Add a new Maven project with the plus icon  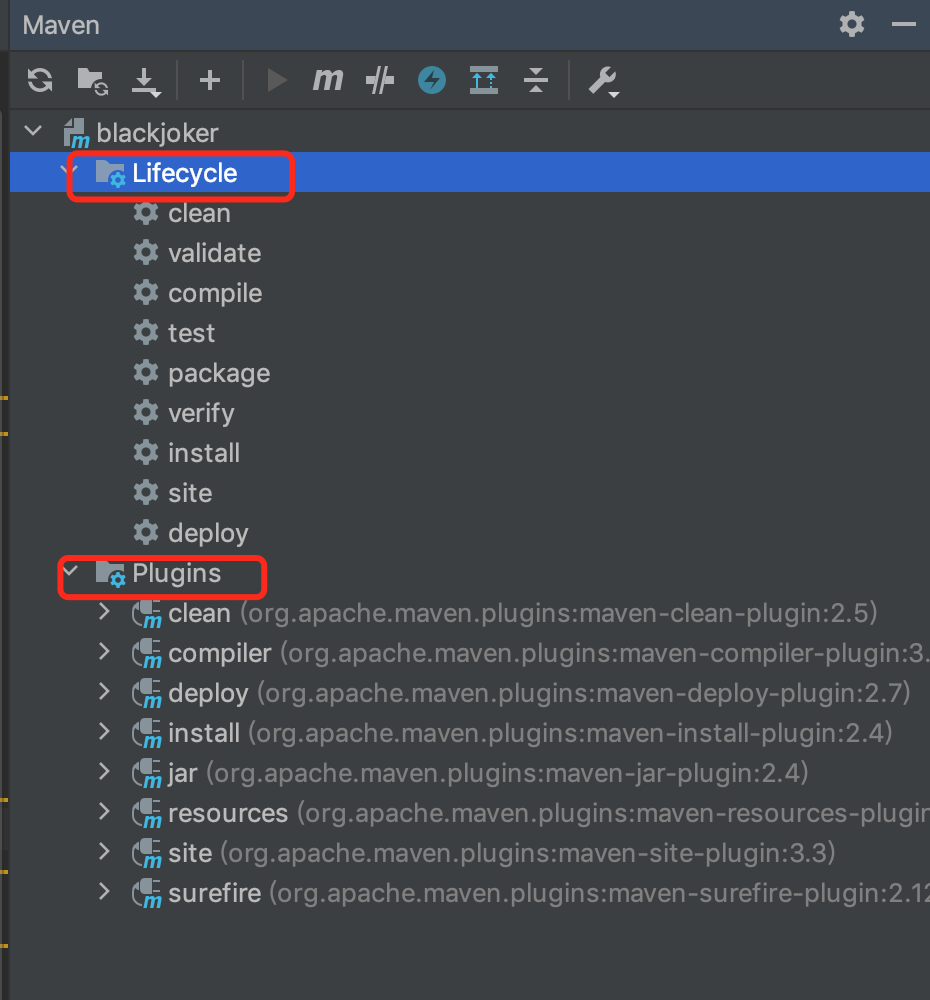click(210, 80)
